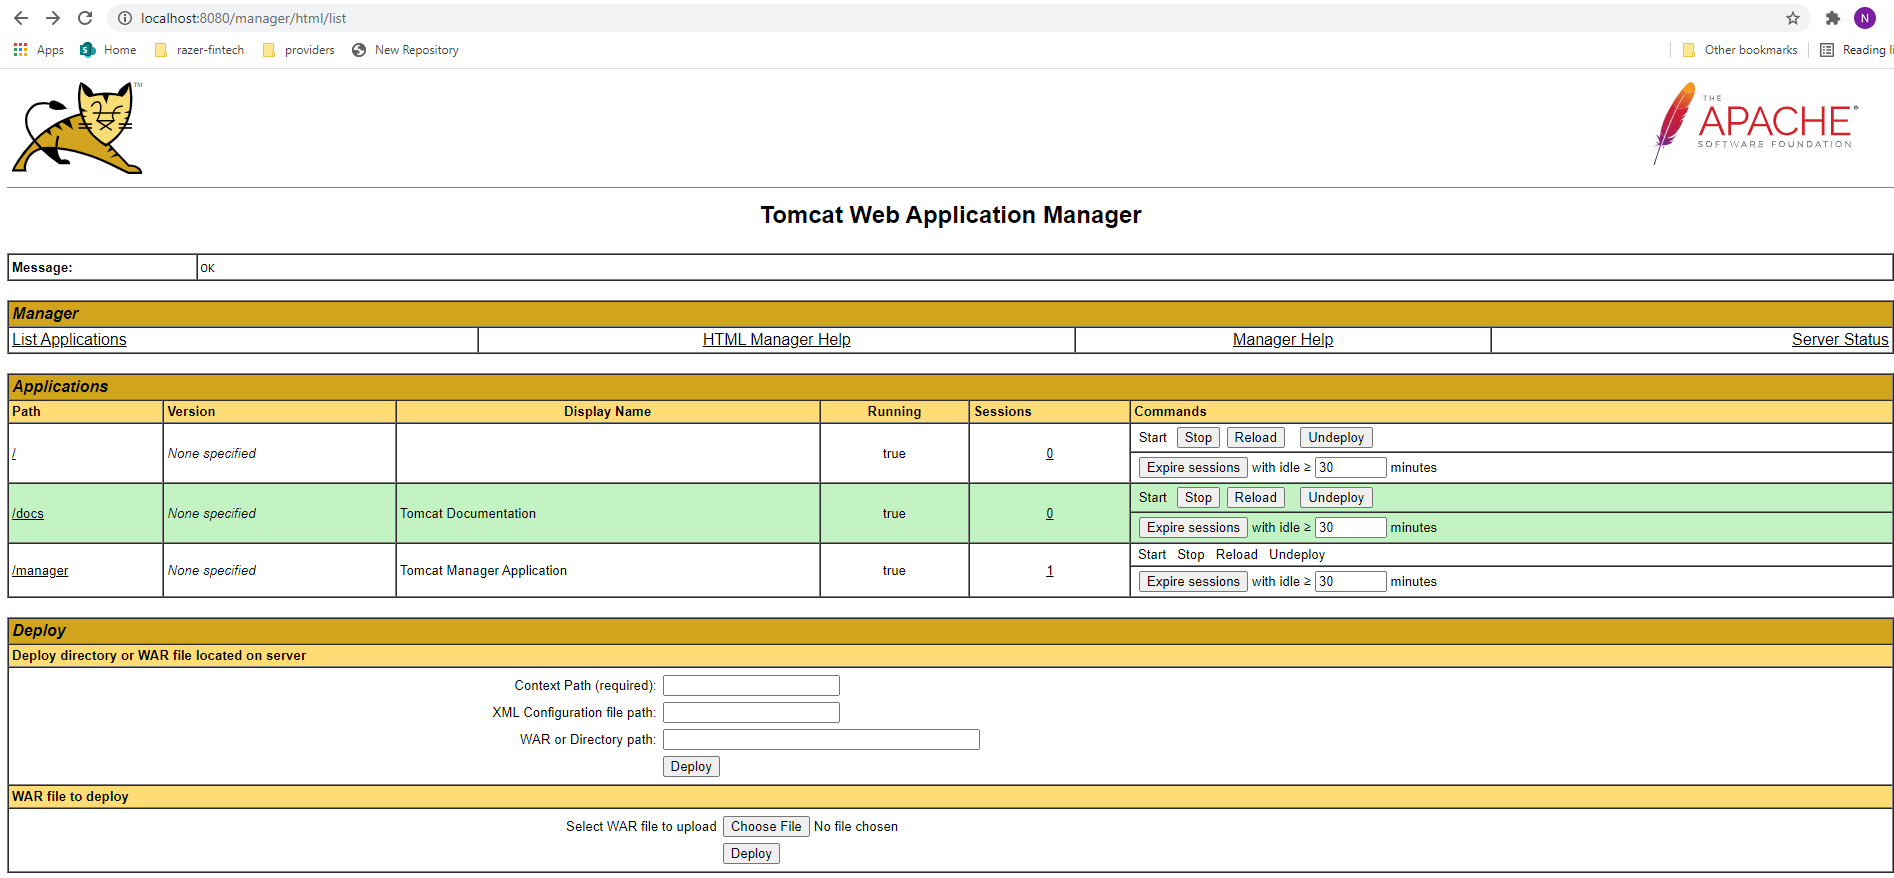The width and height of the screenshot is (1894, 878).
Task: Click the /manager sessions count link
Action: point(1049,571)
